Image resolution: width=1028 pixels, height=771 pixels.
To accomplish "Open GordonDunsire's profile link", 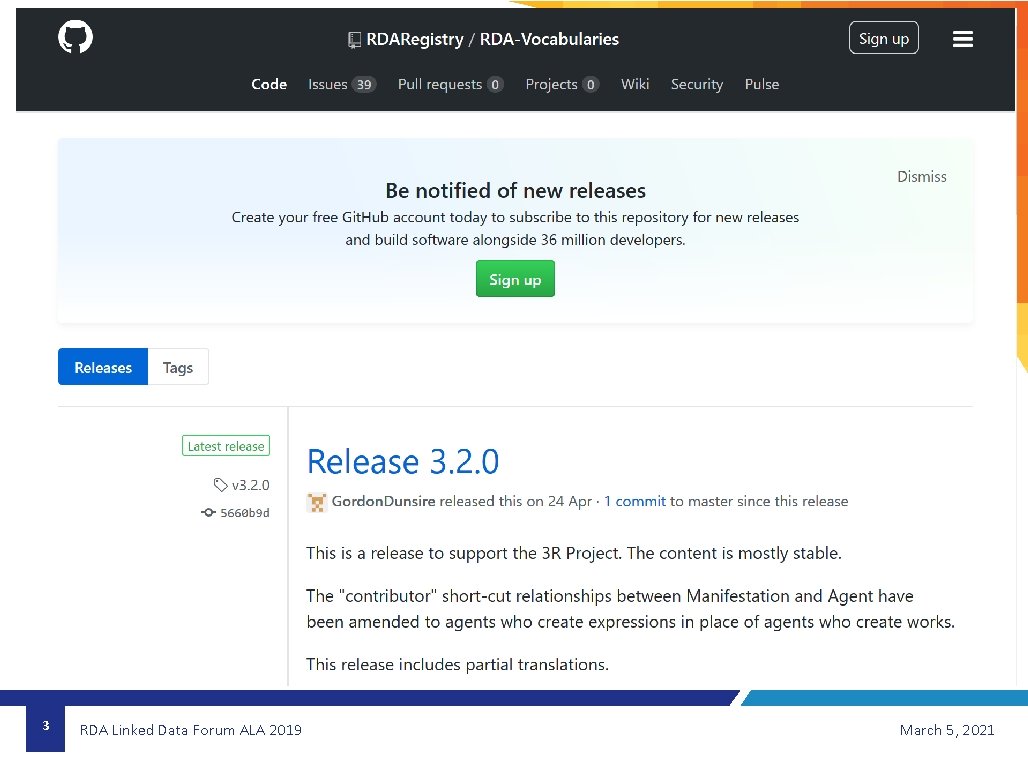I will tap(384, 502).
